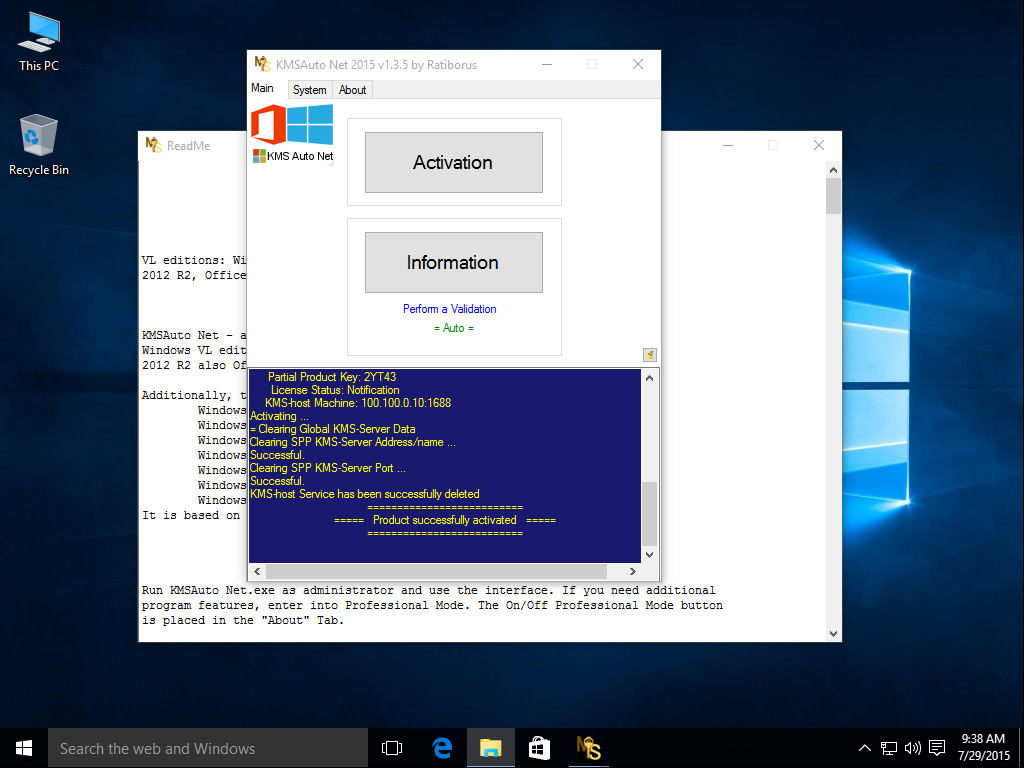Select the Recycle Bin desktop icon

click(x=39, y=146)
